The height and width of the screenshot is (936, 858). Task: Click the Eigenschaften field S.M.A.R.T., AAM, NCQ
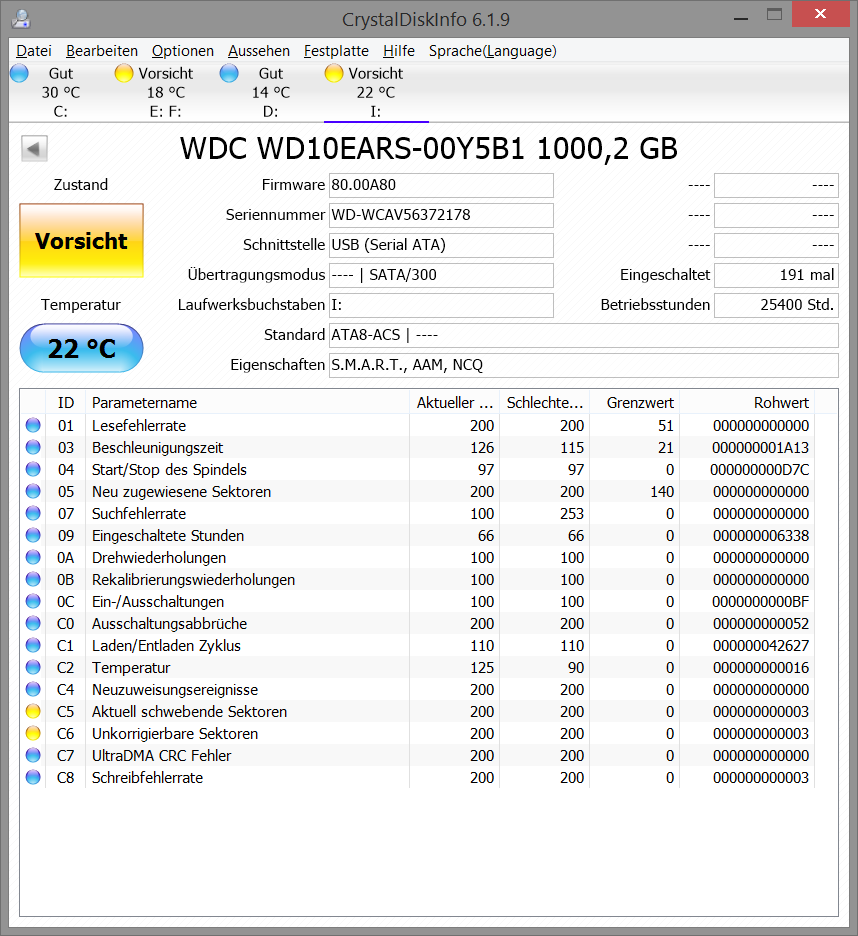click(x=584, y=365)
